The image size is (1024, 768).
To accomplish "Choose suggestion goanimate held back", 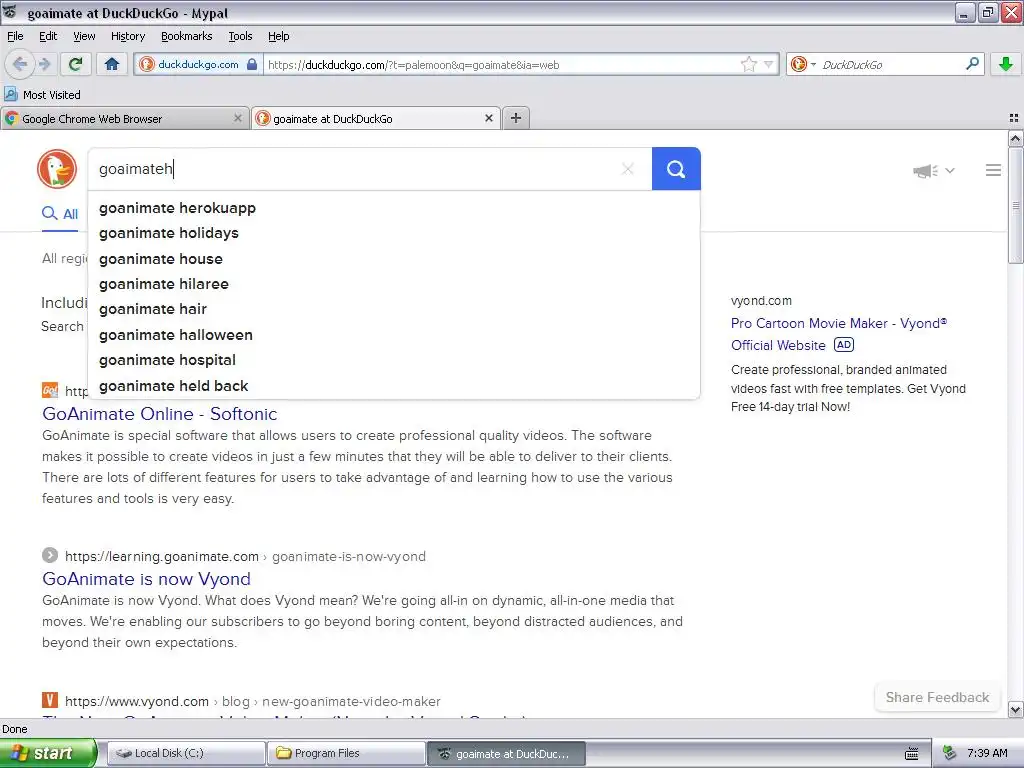I will click(x=394, y=386).
